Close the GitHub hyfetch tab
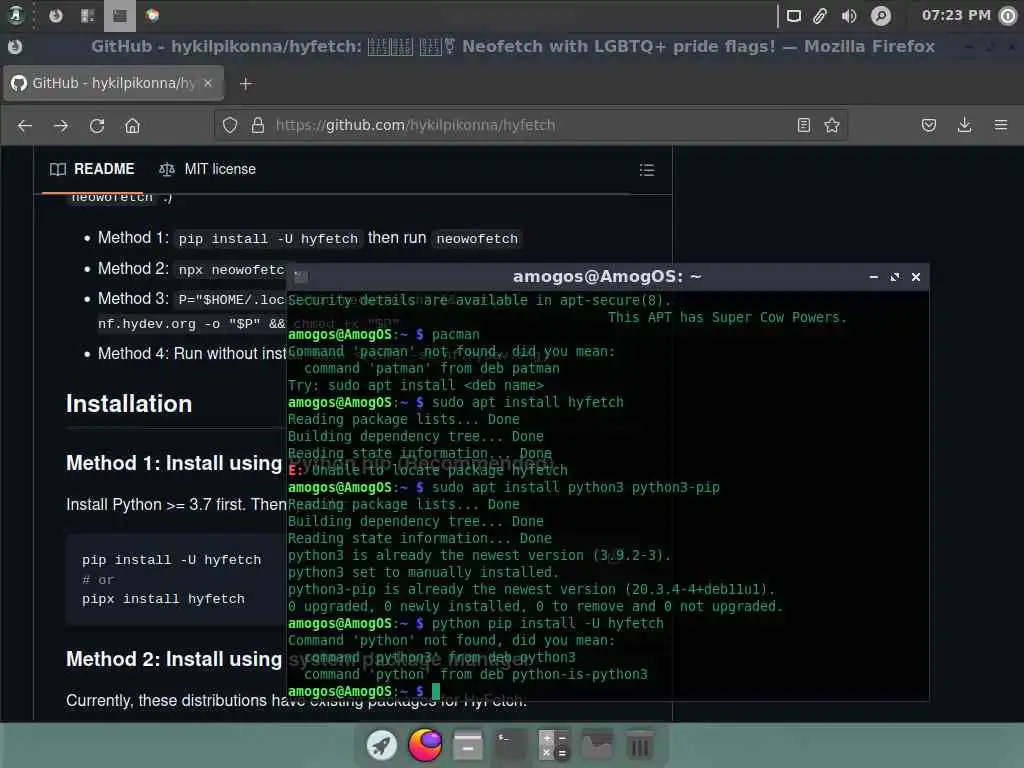This screenshot has height=768, width=1024. 208,83
